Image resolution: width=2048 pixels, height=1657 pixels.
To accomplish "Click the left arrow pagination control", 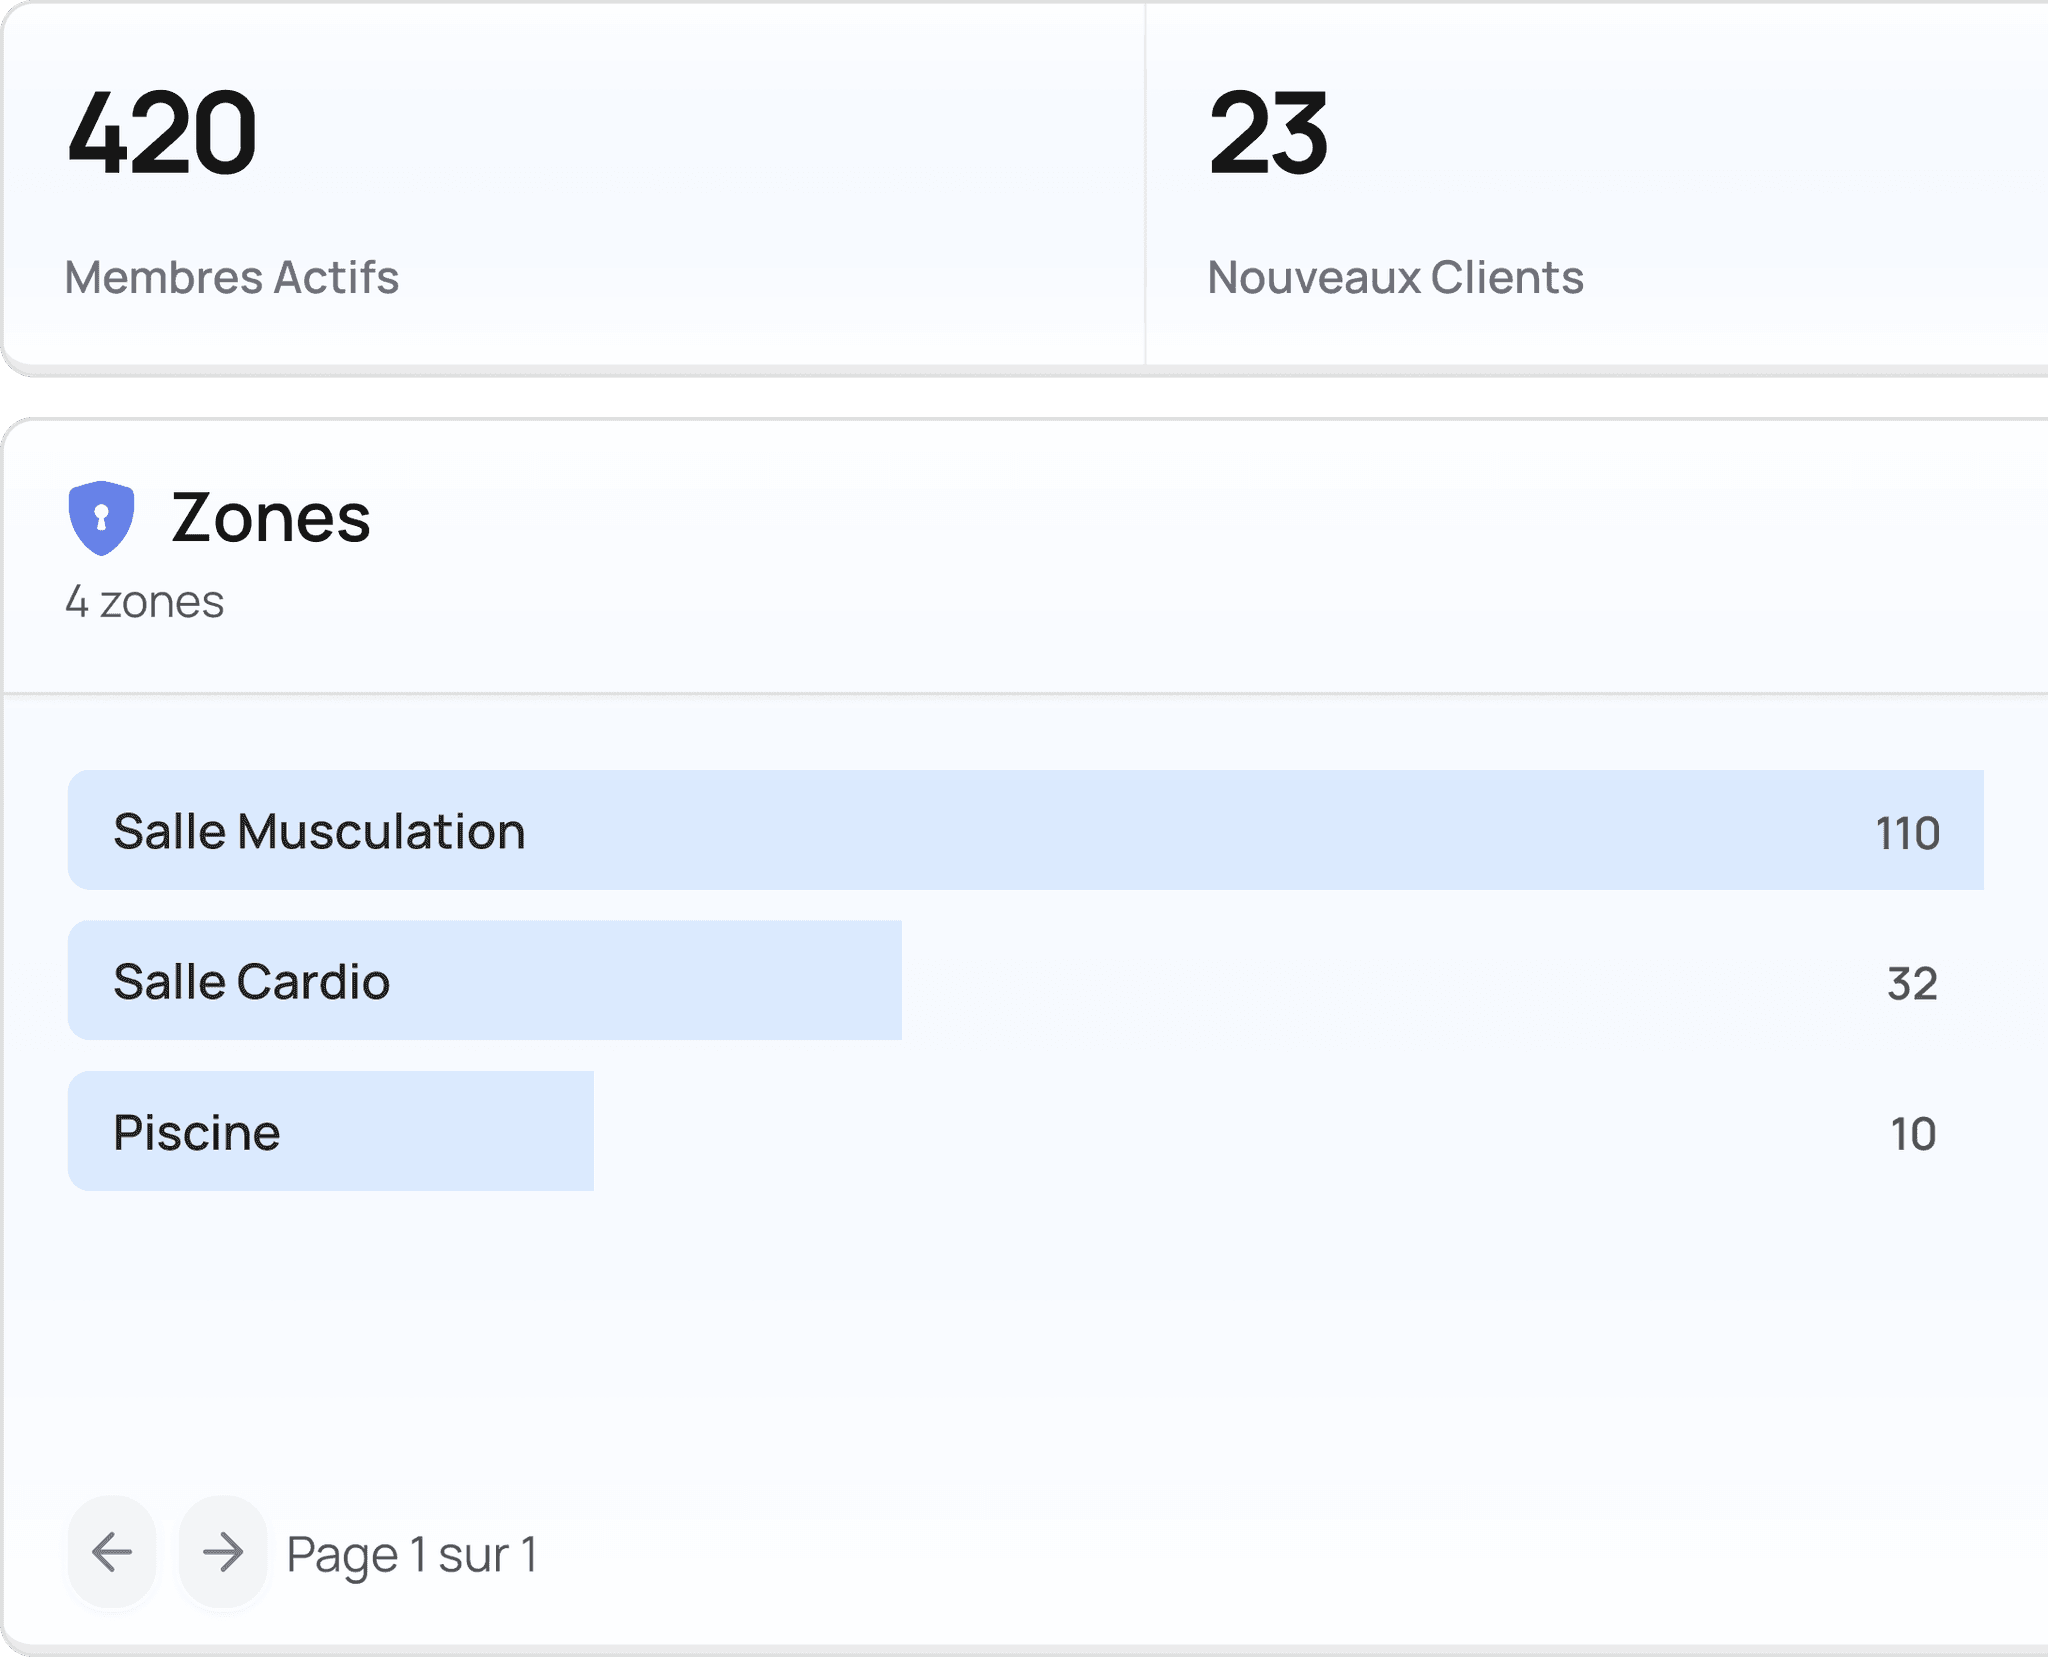I will [x=110, y=1551].
